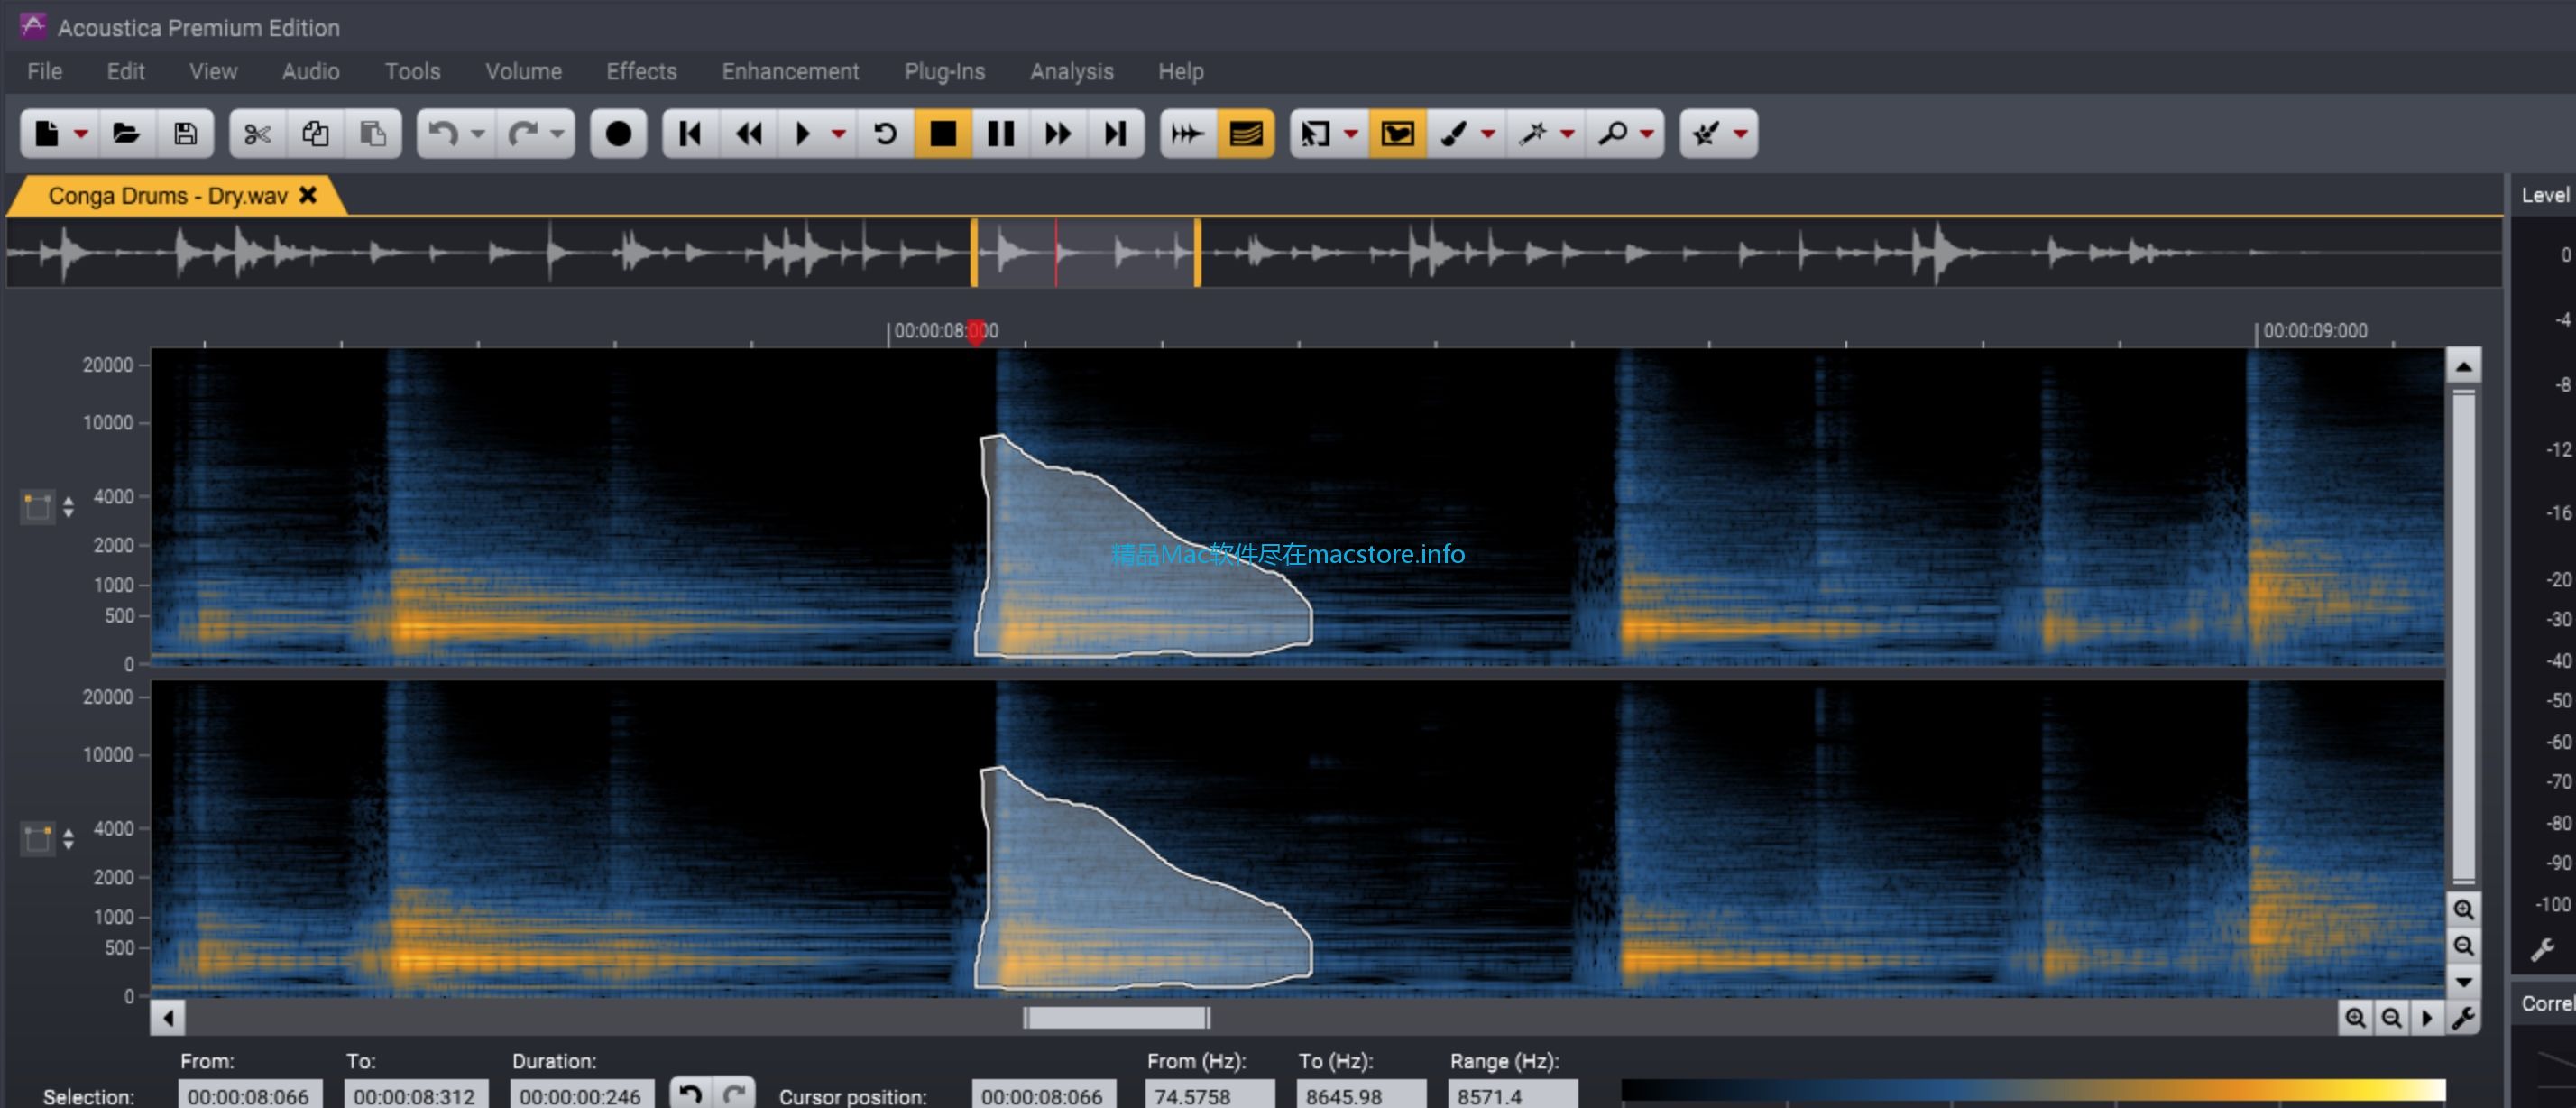Select the freehand lasso selection tool
This screenshot has width=2576, height=1108.
(1397, 133)
